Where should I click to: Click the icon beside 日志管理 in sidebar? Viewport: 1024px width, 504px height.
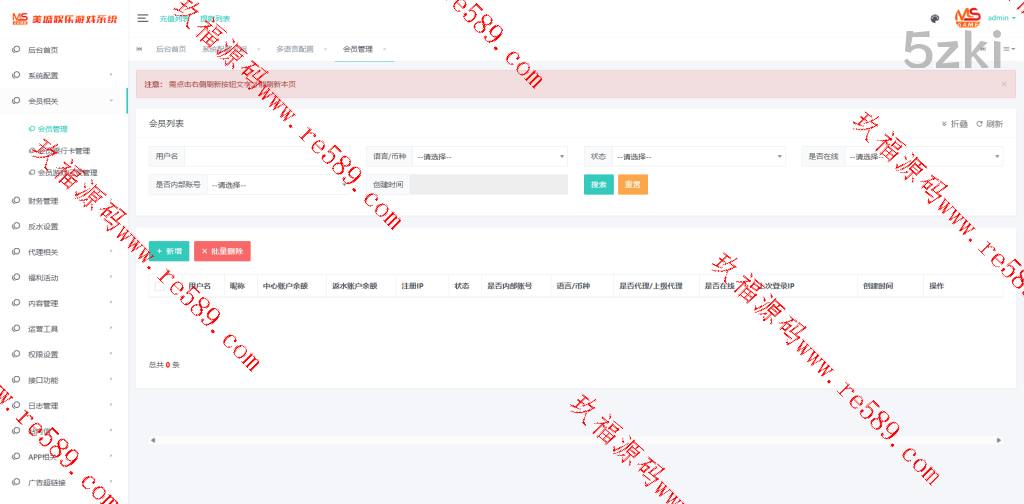click(16, 405)
